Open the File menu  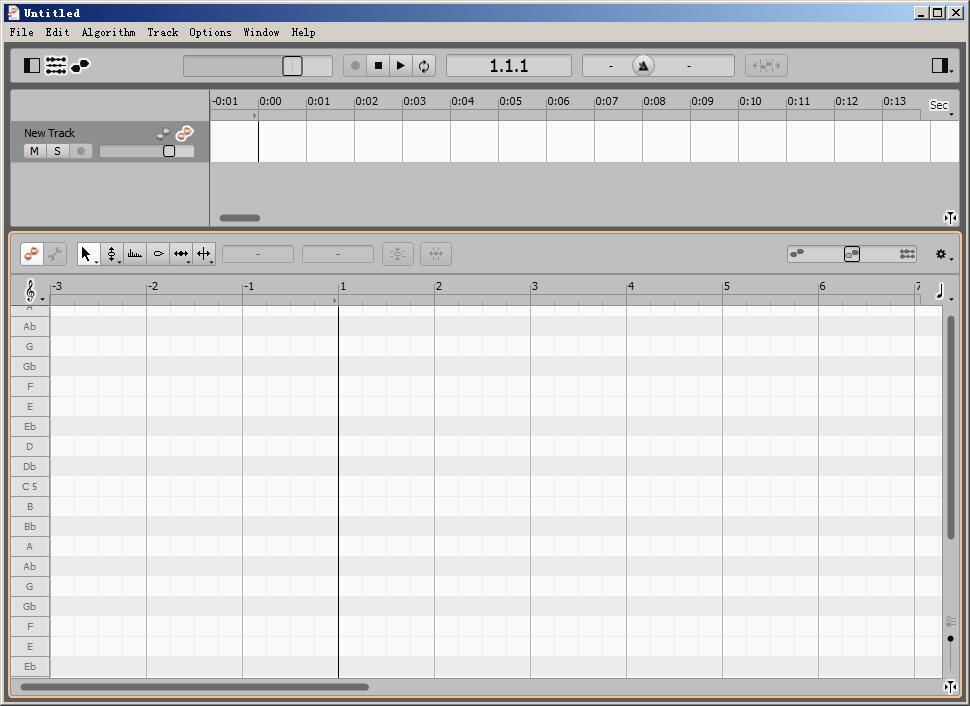21,32
